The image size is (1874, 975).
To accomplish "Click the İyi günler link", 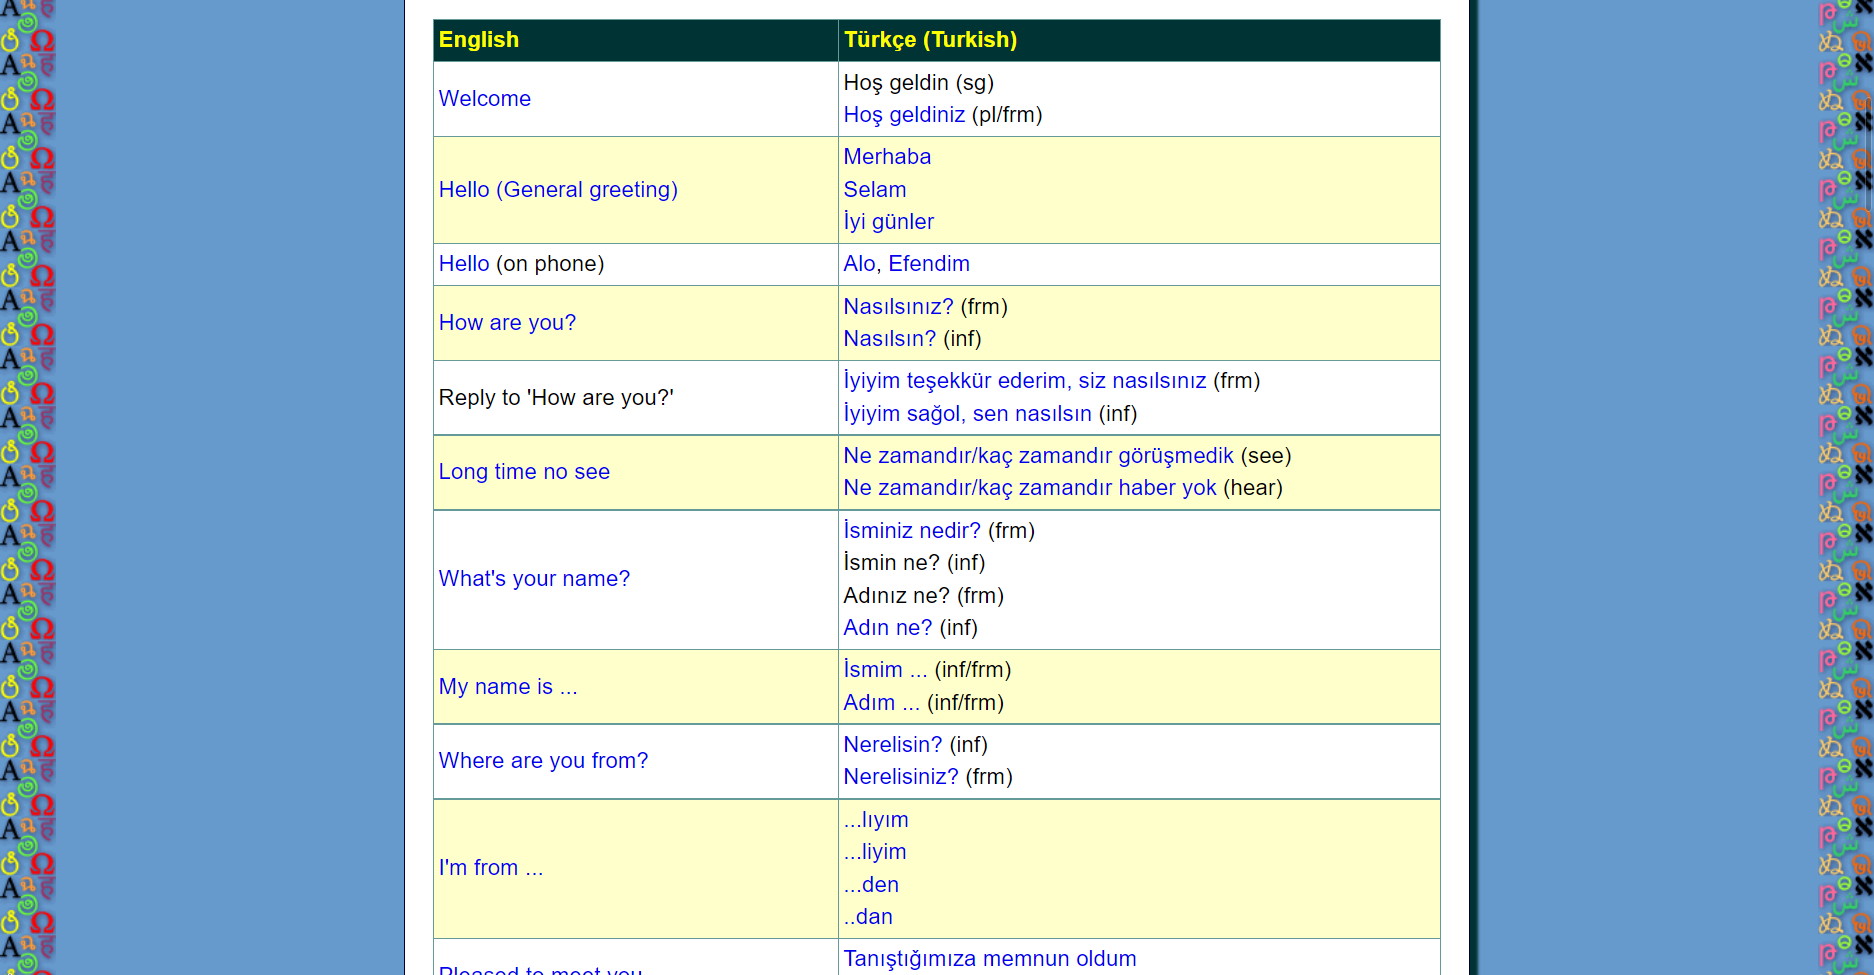I will 888,222.
